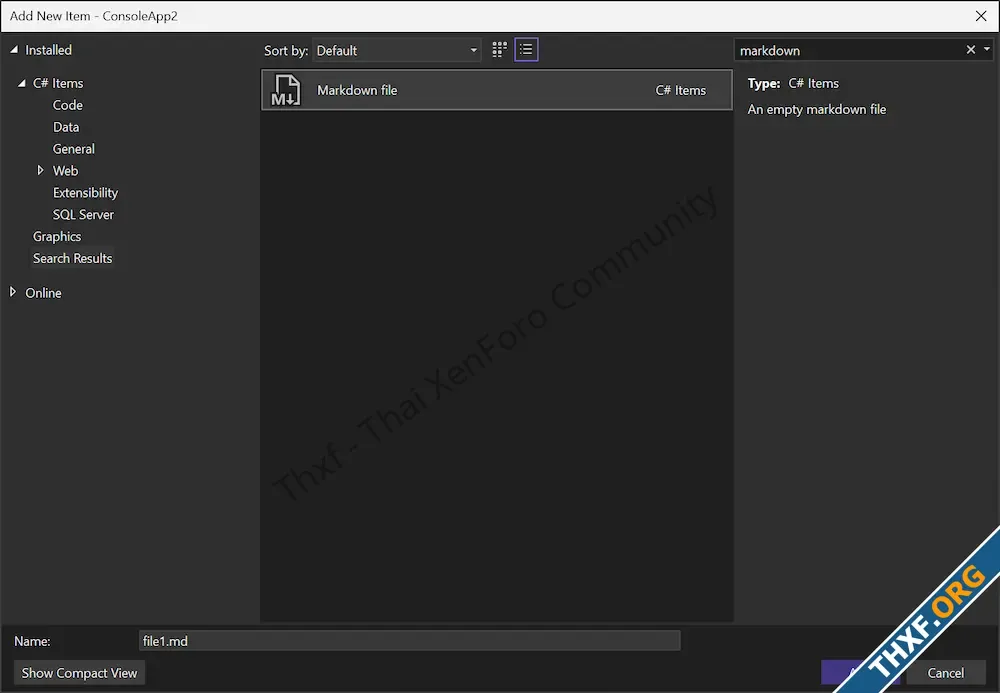The width and height of the screenshot is (1000, 693).
Task: Select the Markdown file template icon
Action: tap(286, 90)
